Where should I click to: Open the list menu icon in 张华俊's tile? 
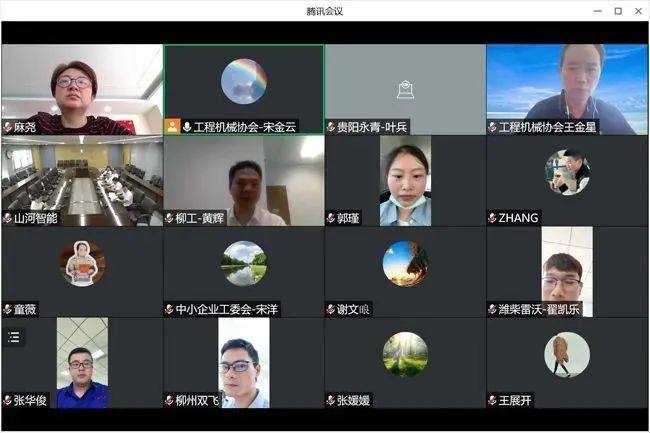[13, 337]
